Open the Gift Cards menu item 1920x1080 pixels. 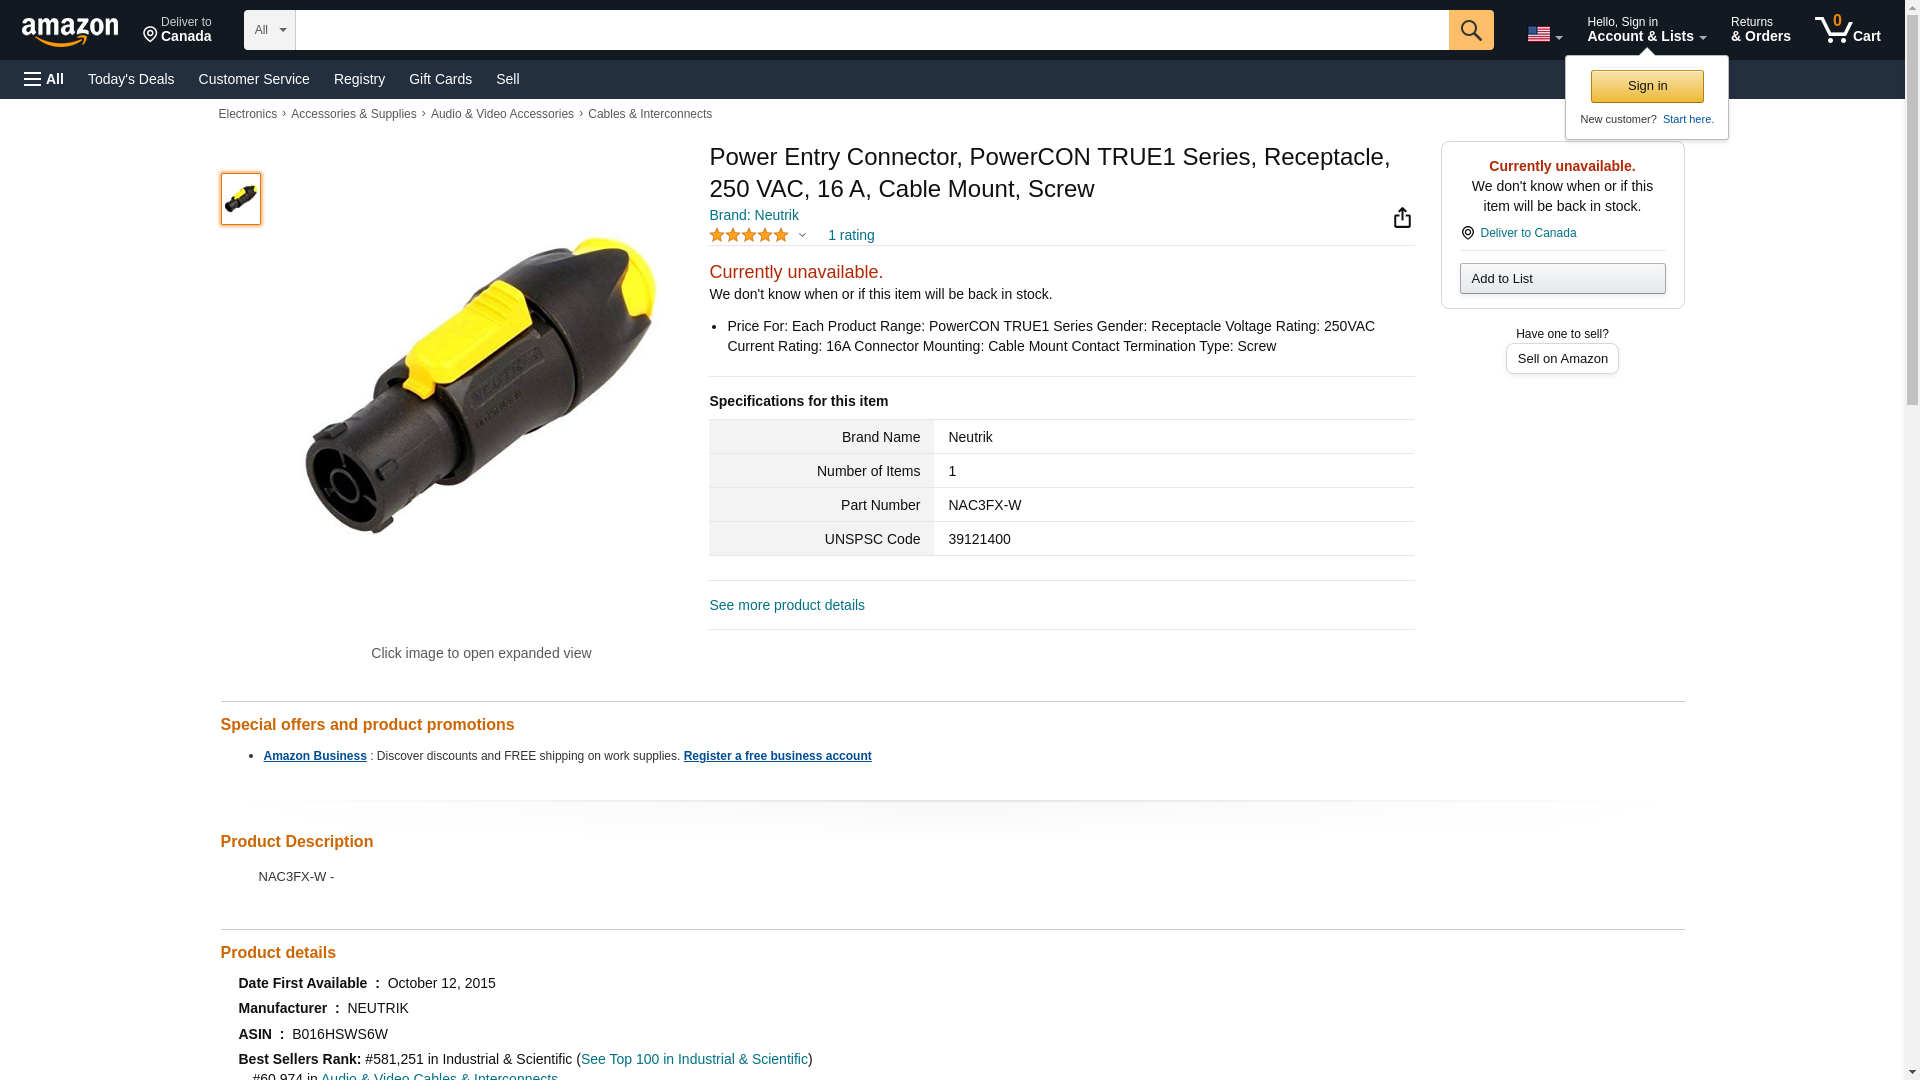440,79
